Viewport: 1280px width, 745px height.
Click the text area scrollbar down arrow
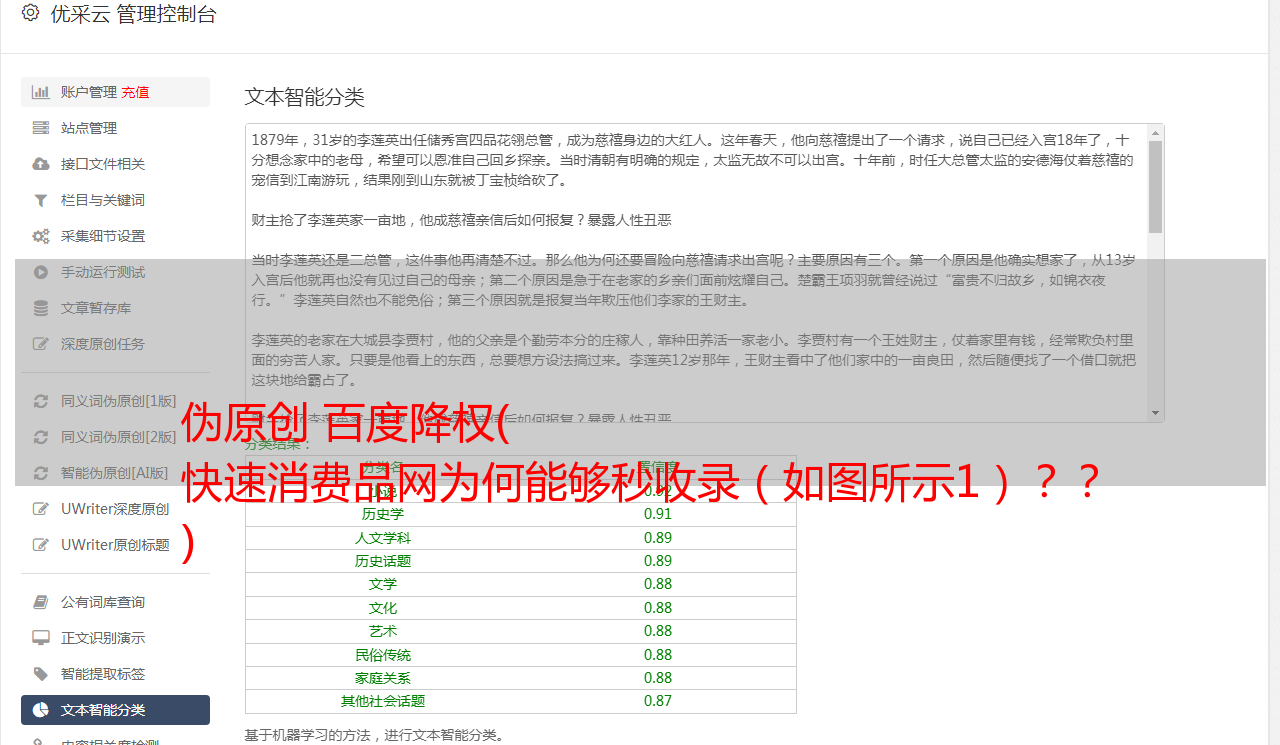click(1156, 412)
